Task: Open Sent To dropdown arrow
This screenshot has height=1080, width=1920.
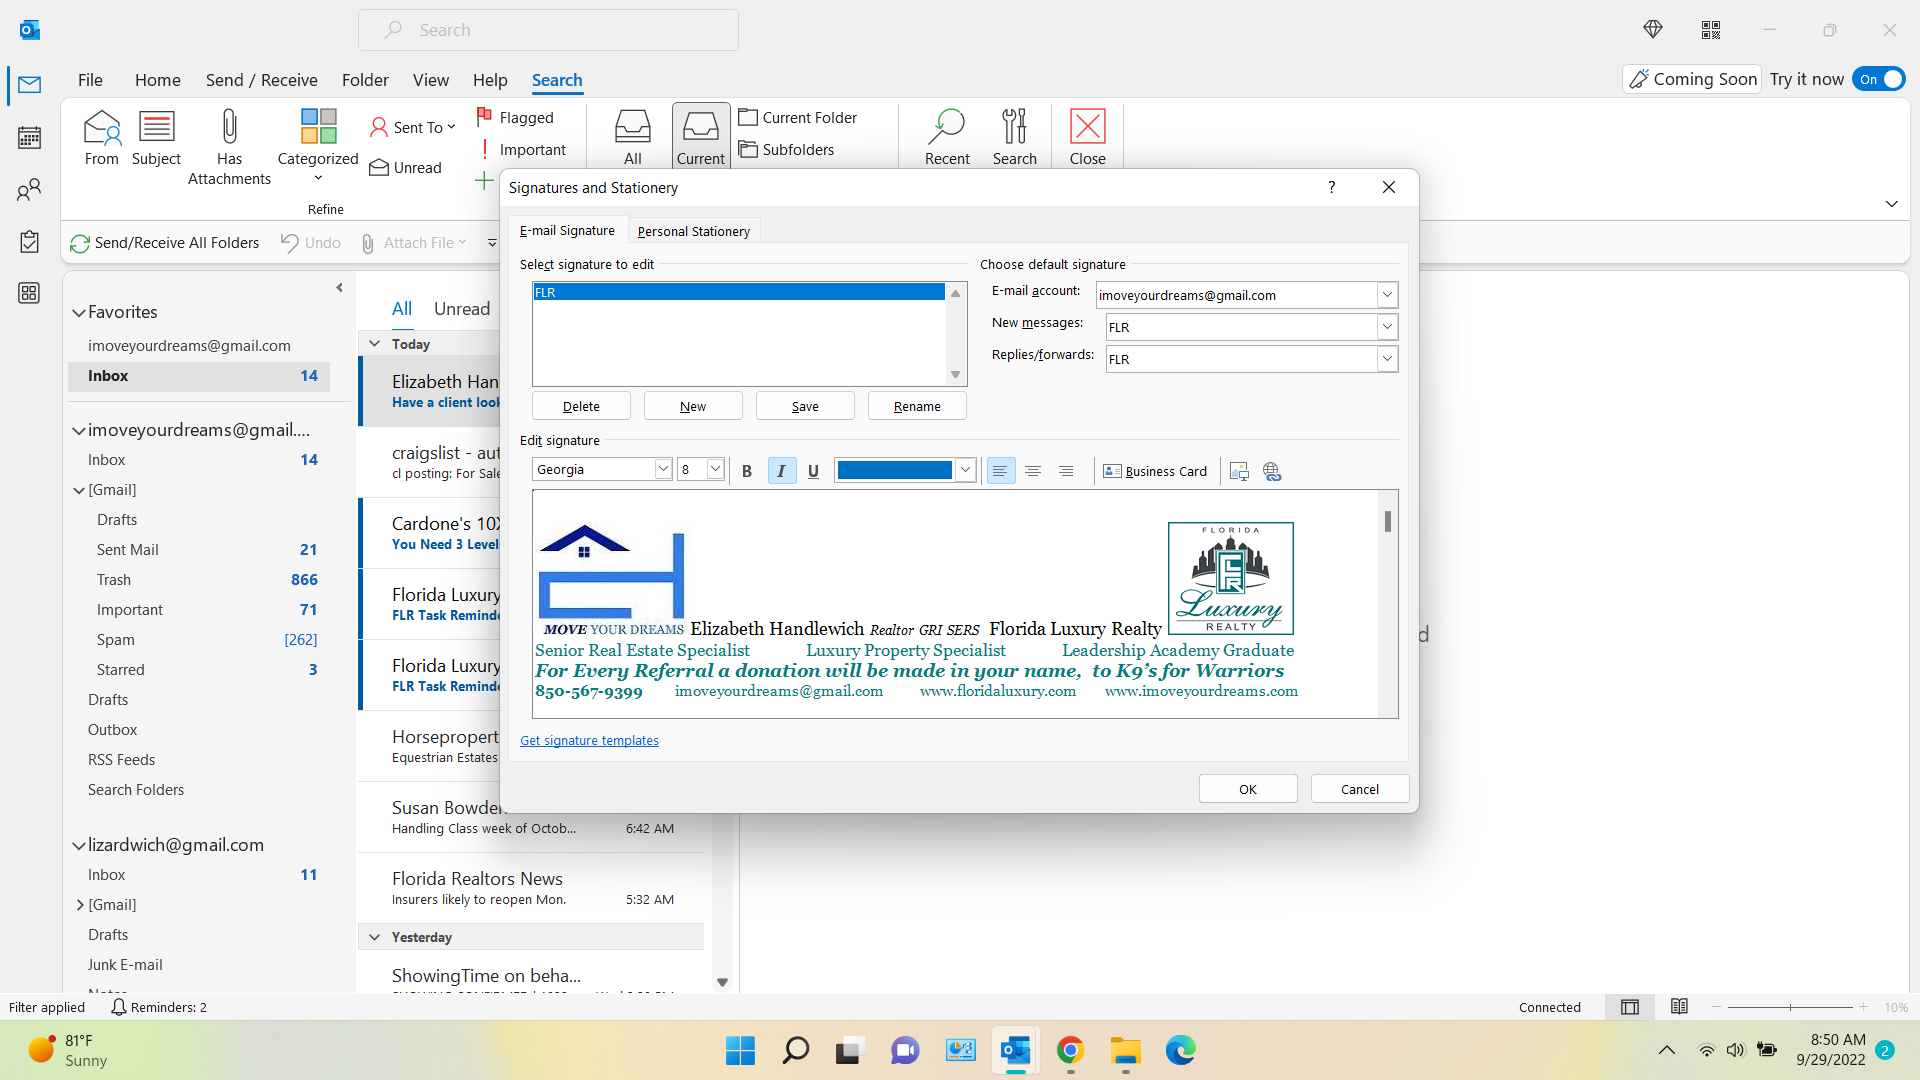Action: pos(451,127)
